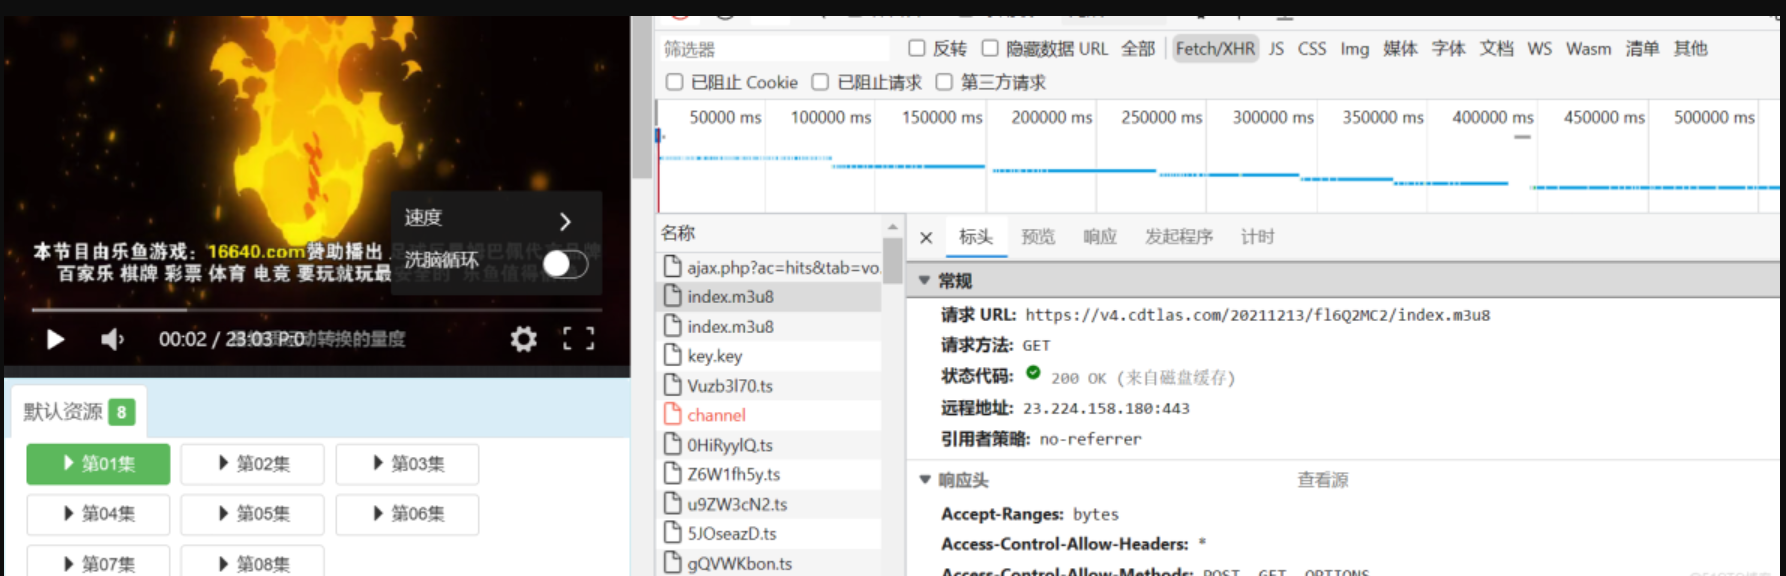Screen dimensions: 1786x576
Task: Filter requests by 清单 manifest type
Action: pos(1642,48)
